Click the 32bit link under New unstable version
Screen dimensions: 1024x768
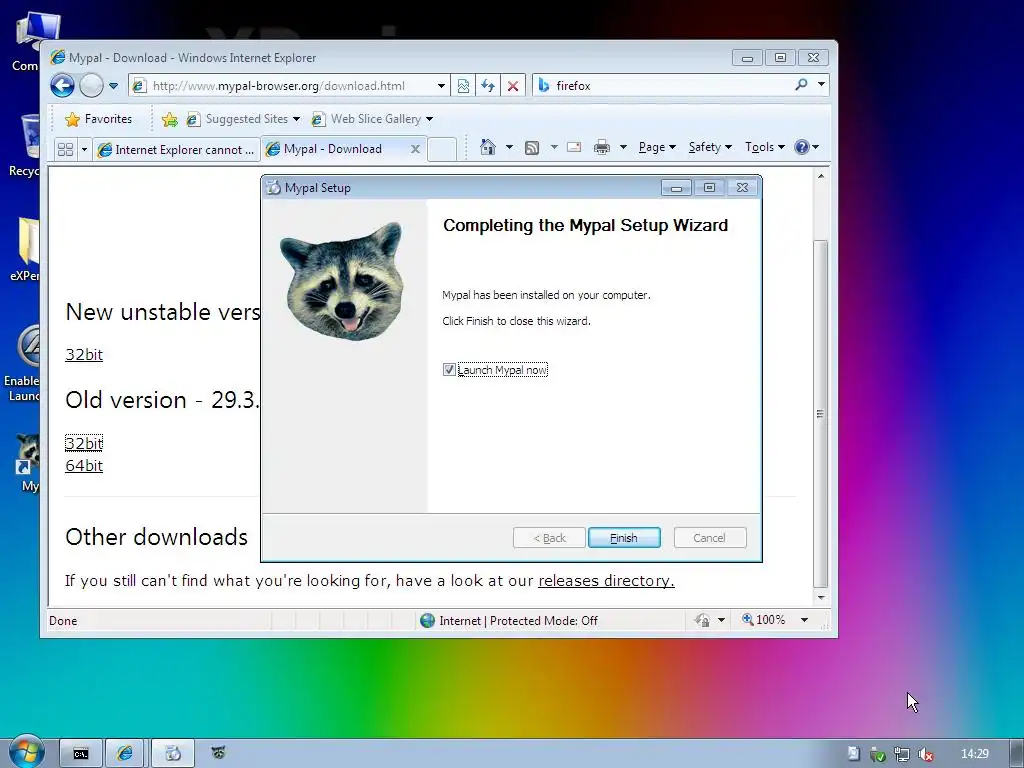pos(84,355)
